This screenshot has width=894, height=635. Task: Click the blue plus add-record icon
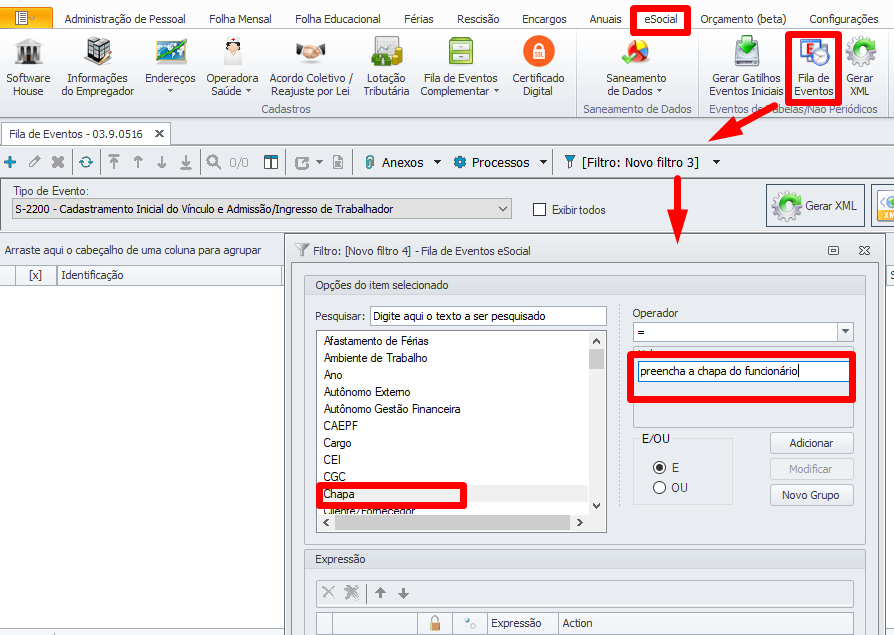10,162
